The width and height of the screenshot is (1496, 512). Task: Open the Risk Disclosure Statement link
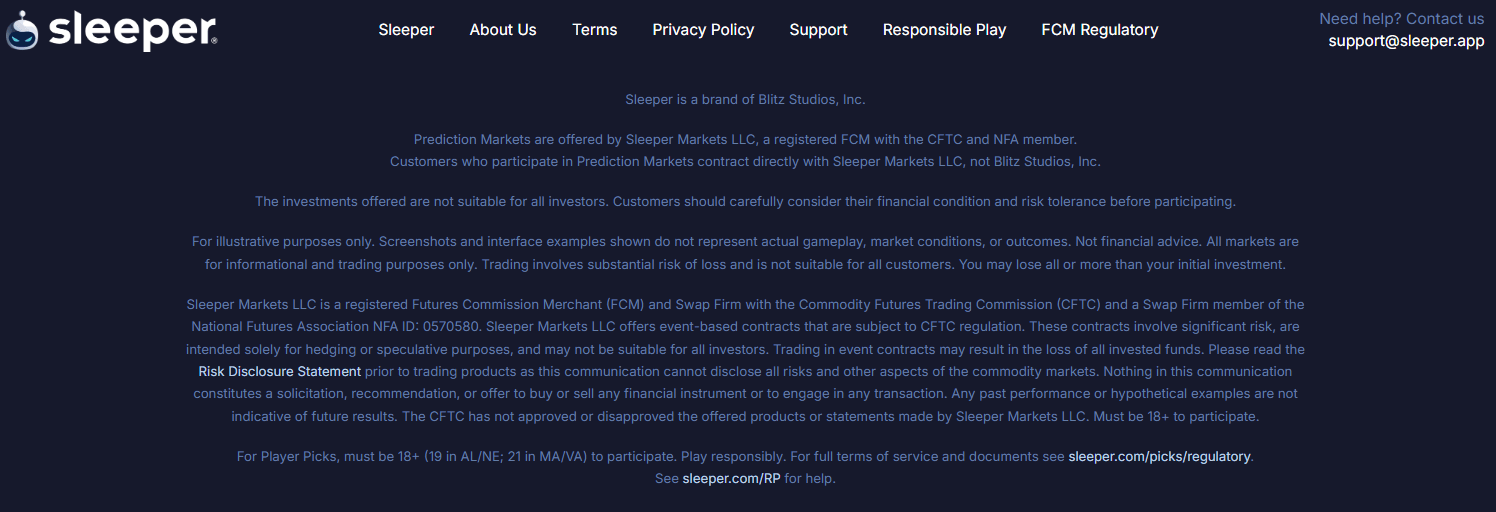[280, 372]
